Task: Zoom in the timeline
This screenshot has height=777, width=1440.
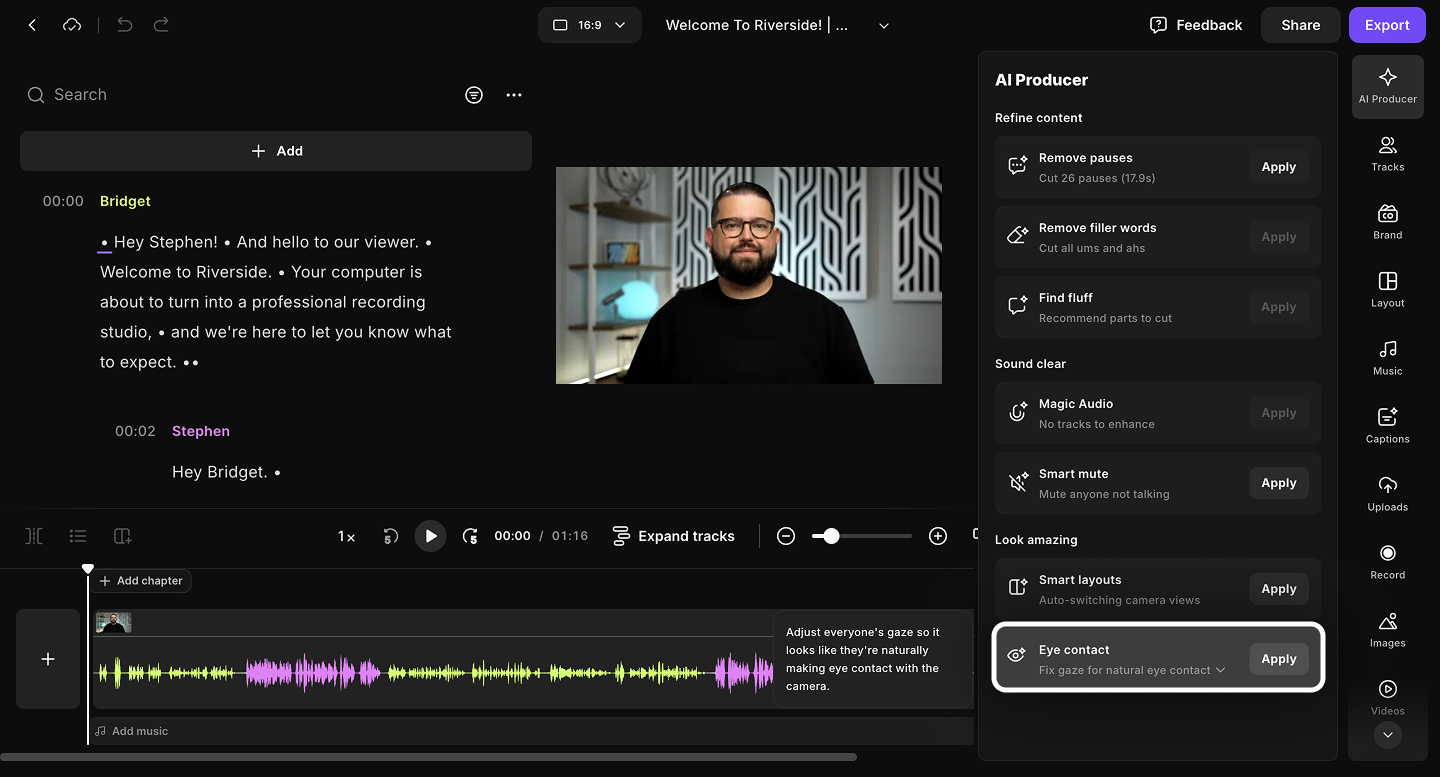Action: pos(938,536)
